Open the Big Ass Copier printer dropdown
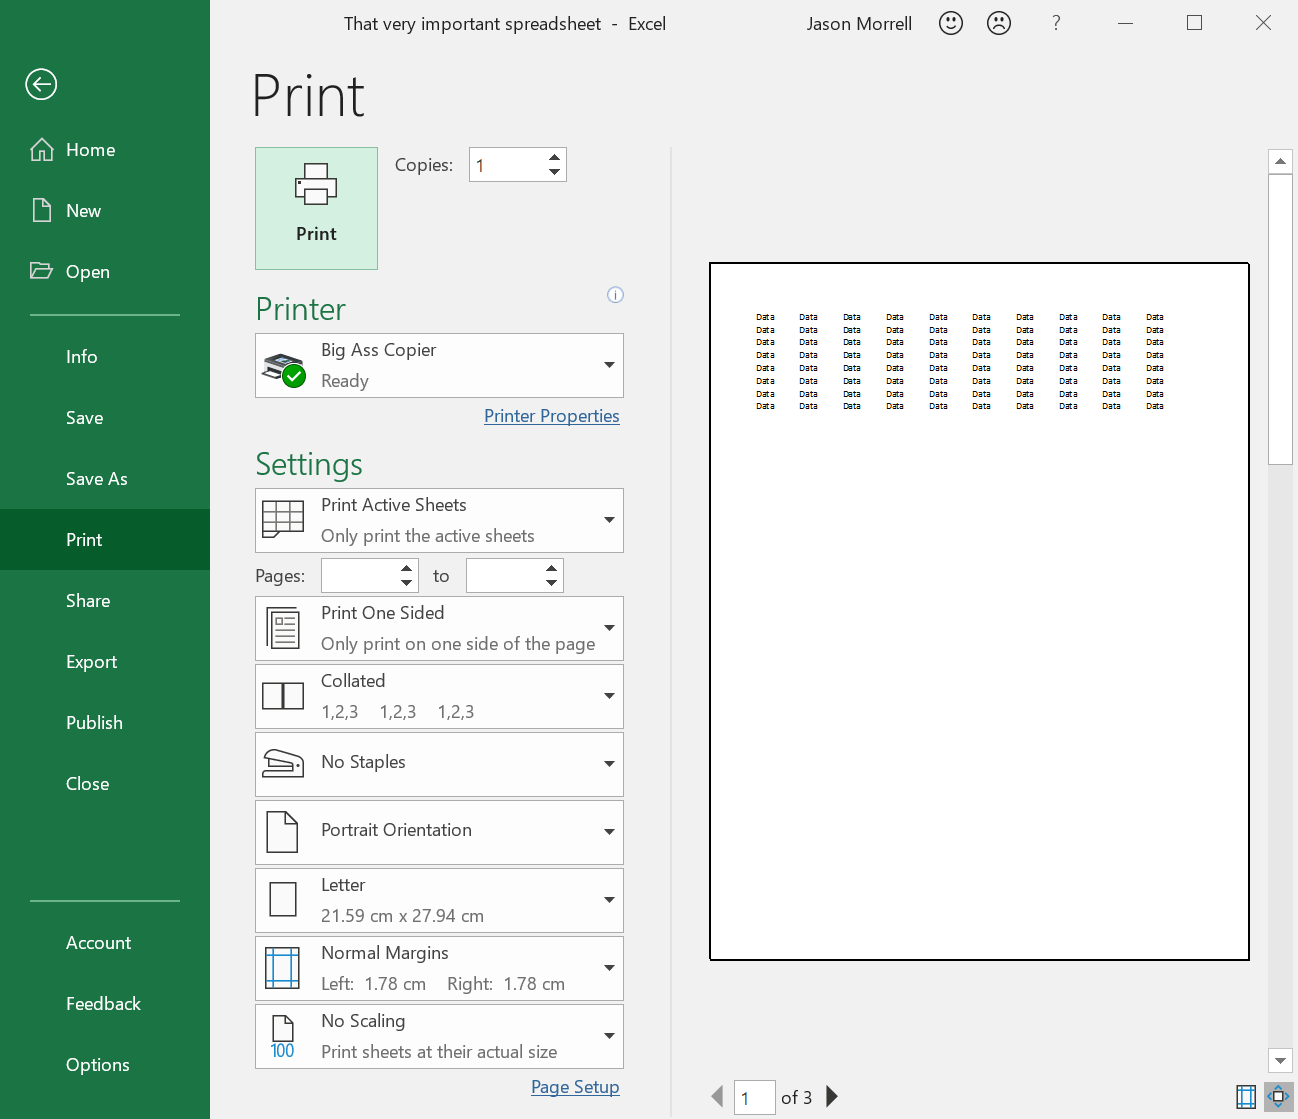Screen dimensions: 1298x1119 pyautogui.click(x=439, y=365)
